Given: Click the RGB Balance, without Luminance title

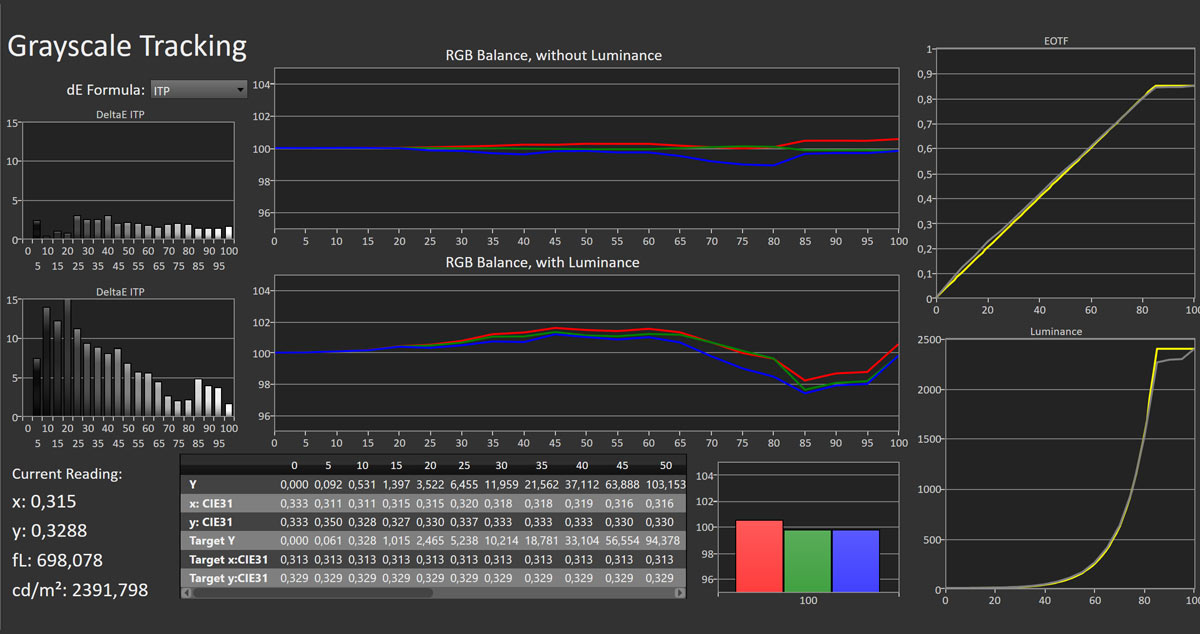Looking at the screenshot, I should click(553, 55).
